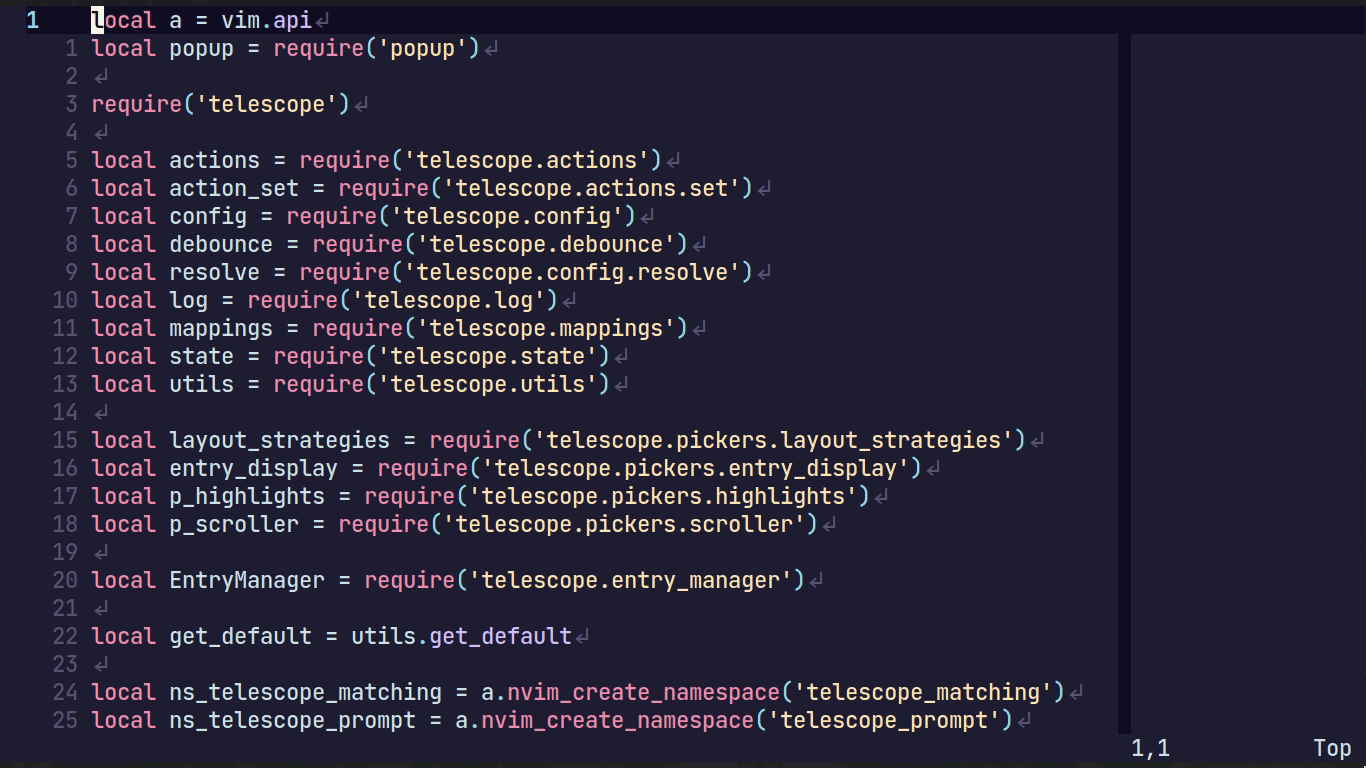Click the 'p_highlights' variable name
Image resolution: width=1366 pixels, height=768 pixels.
point(247,496)
